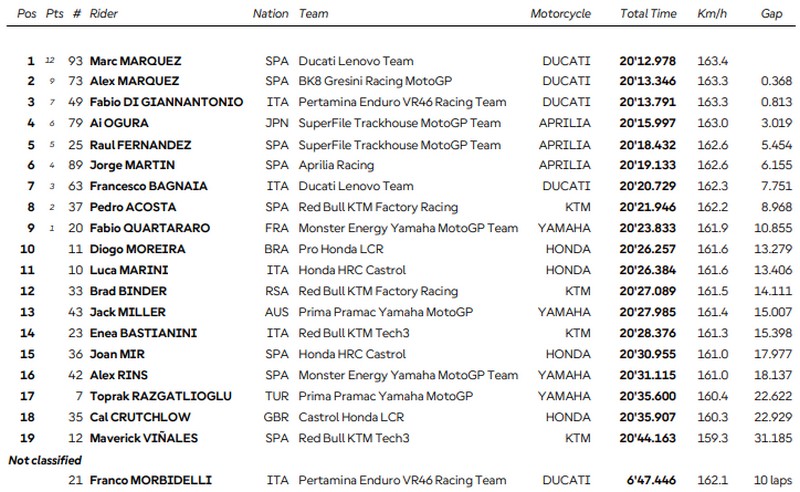This screenshot has width=800, height=492.
Task: Click Aprilia Racing team name
Action: coord(336,165)
